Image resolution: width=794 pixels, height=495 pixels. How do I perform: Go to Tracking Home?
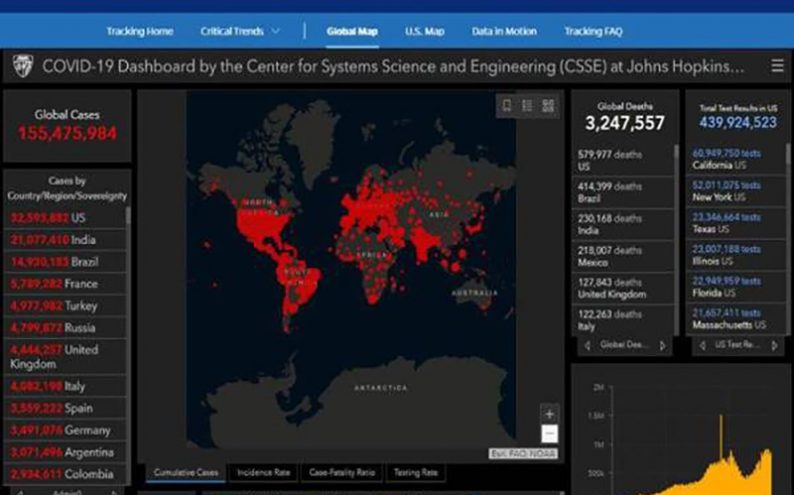139,31
